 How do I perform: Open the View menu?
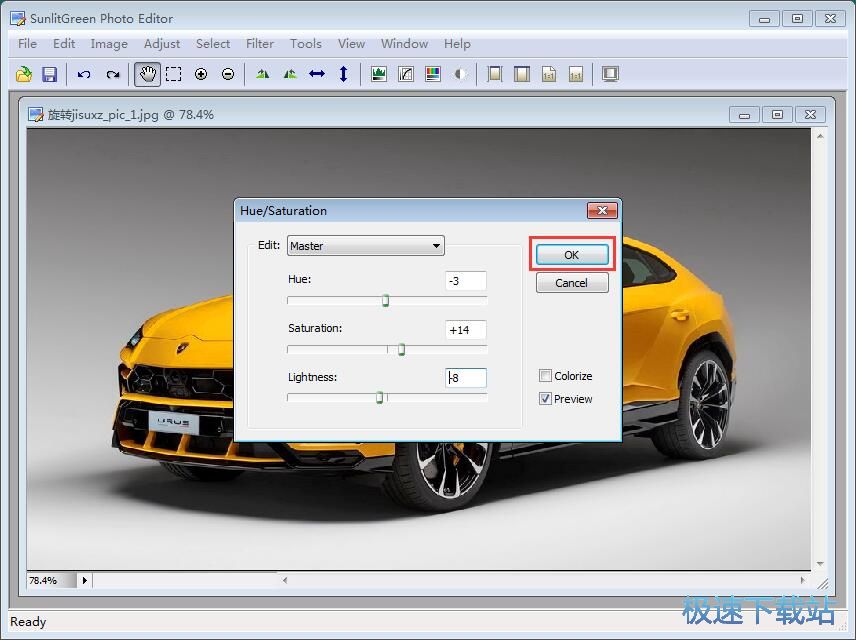(351, 44)
